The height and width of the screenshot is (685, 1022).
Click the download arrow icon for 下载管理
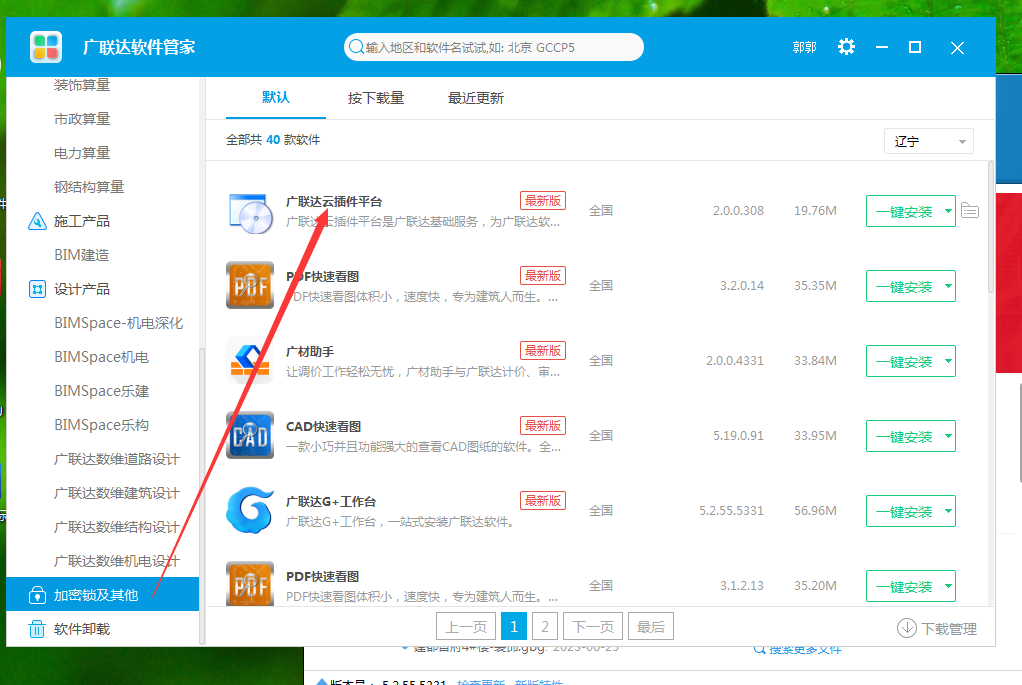(x=907, y=628)
